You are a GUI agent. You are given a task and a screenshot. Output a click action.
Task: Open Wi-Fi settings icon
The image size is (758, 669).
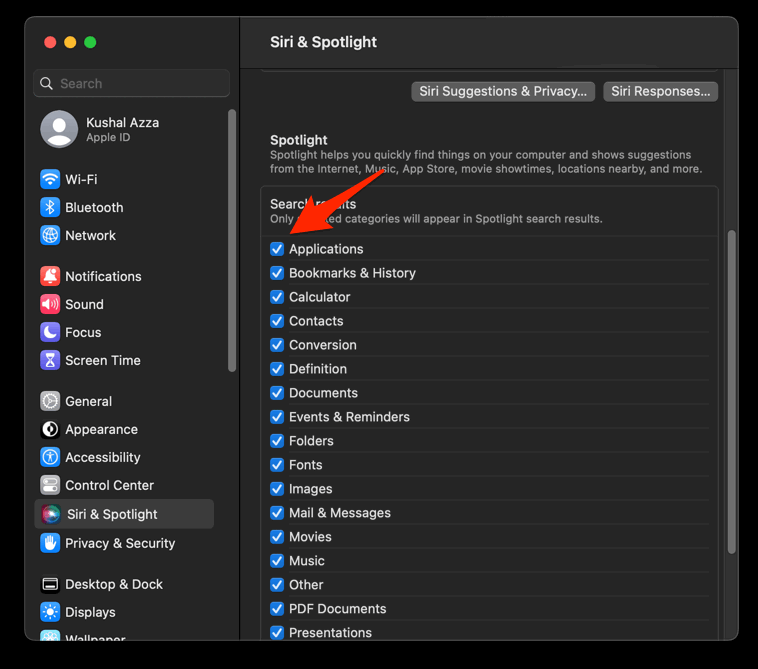click(50, 179)
